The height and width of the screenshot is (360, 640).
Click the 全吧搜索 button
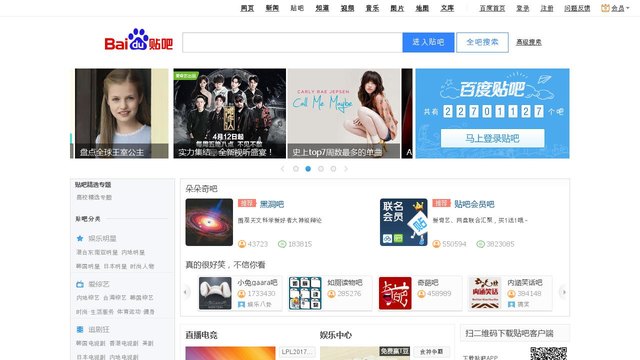pyautogui.click(x=482, y=42)
